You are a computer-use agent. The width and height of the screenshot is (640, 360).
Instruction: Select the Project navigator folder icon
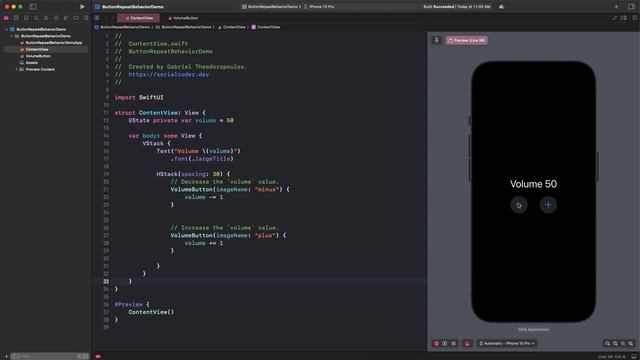[6, 18]
